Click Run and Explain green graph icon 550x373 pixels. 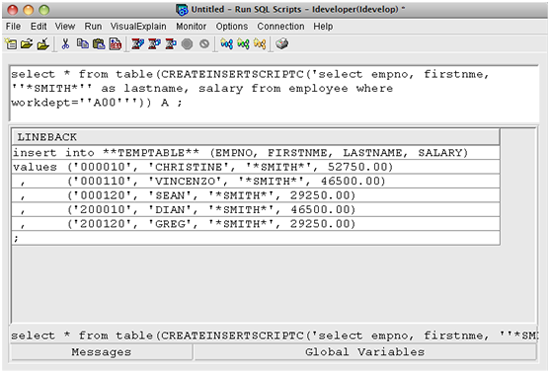[243, 44]
